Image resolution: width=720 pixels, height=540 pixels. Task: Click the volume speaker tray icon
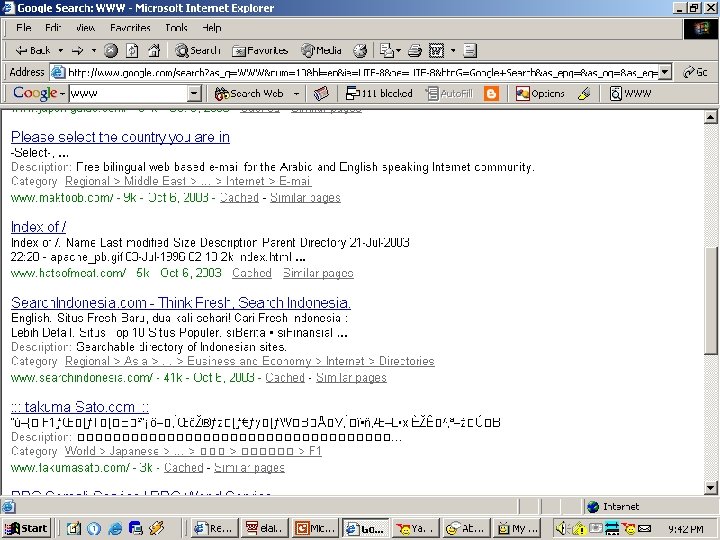click(562, 529)
